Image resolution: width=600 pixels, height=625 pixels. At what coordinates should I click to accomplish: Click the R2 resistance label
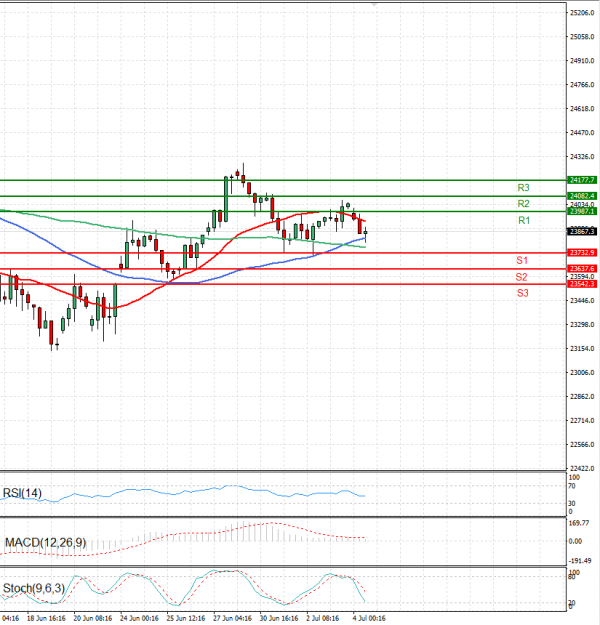click(523, 204)
